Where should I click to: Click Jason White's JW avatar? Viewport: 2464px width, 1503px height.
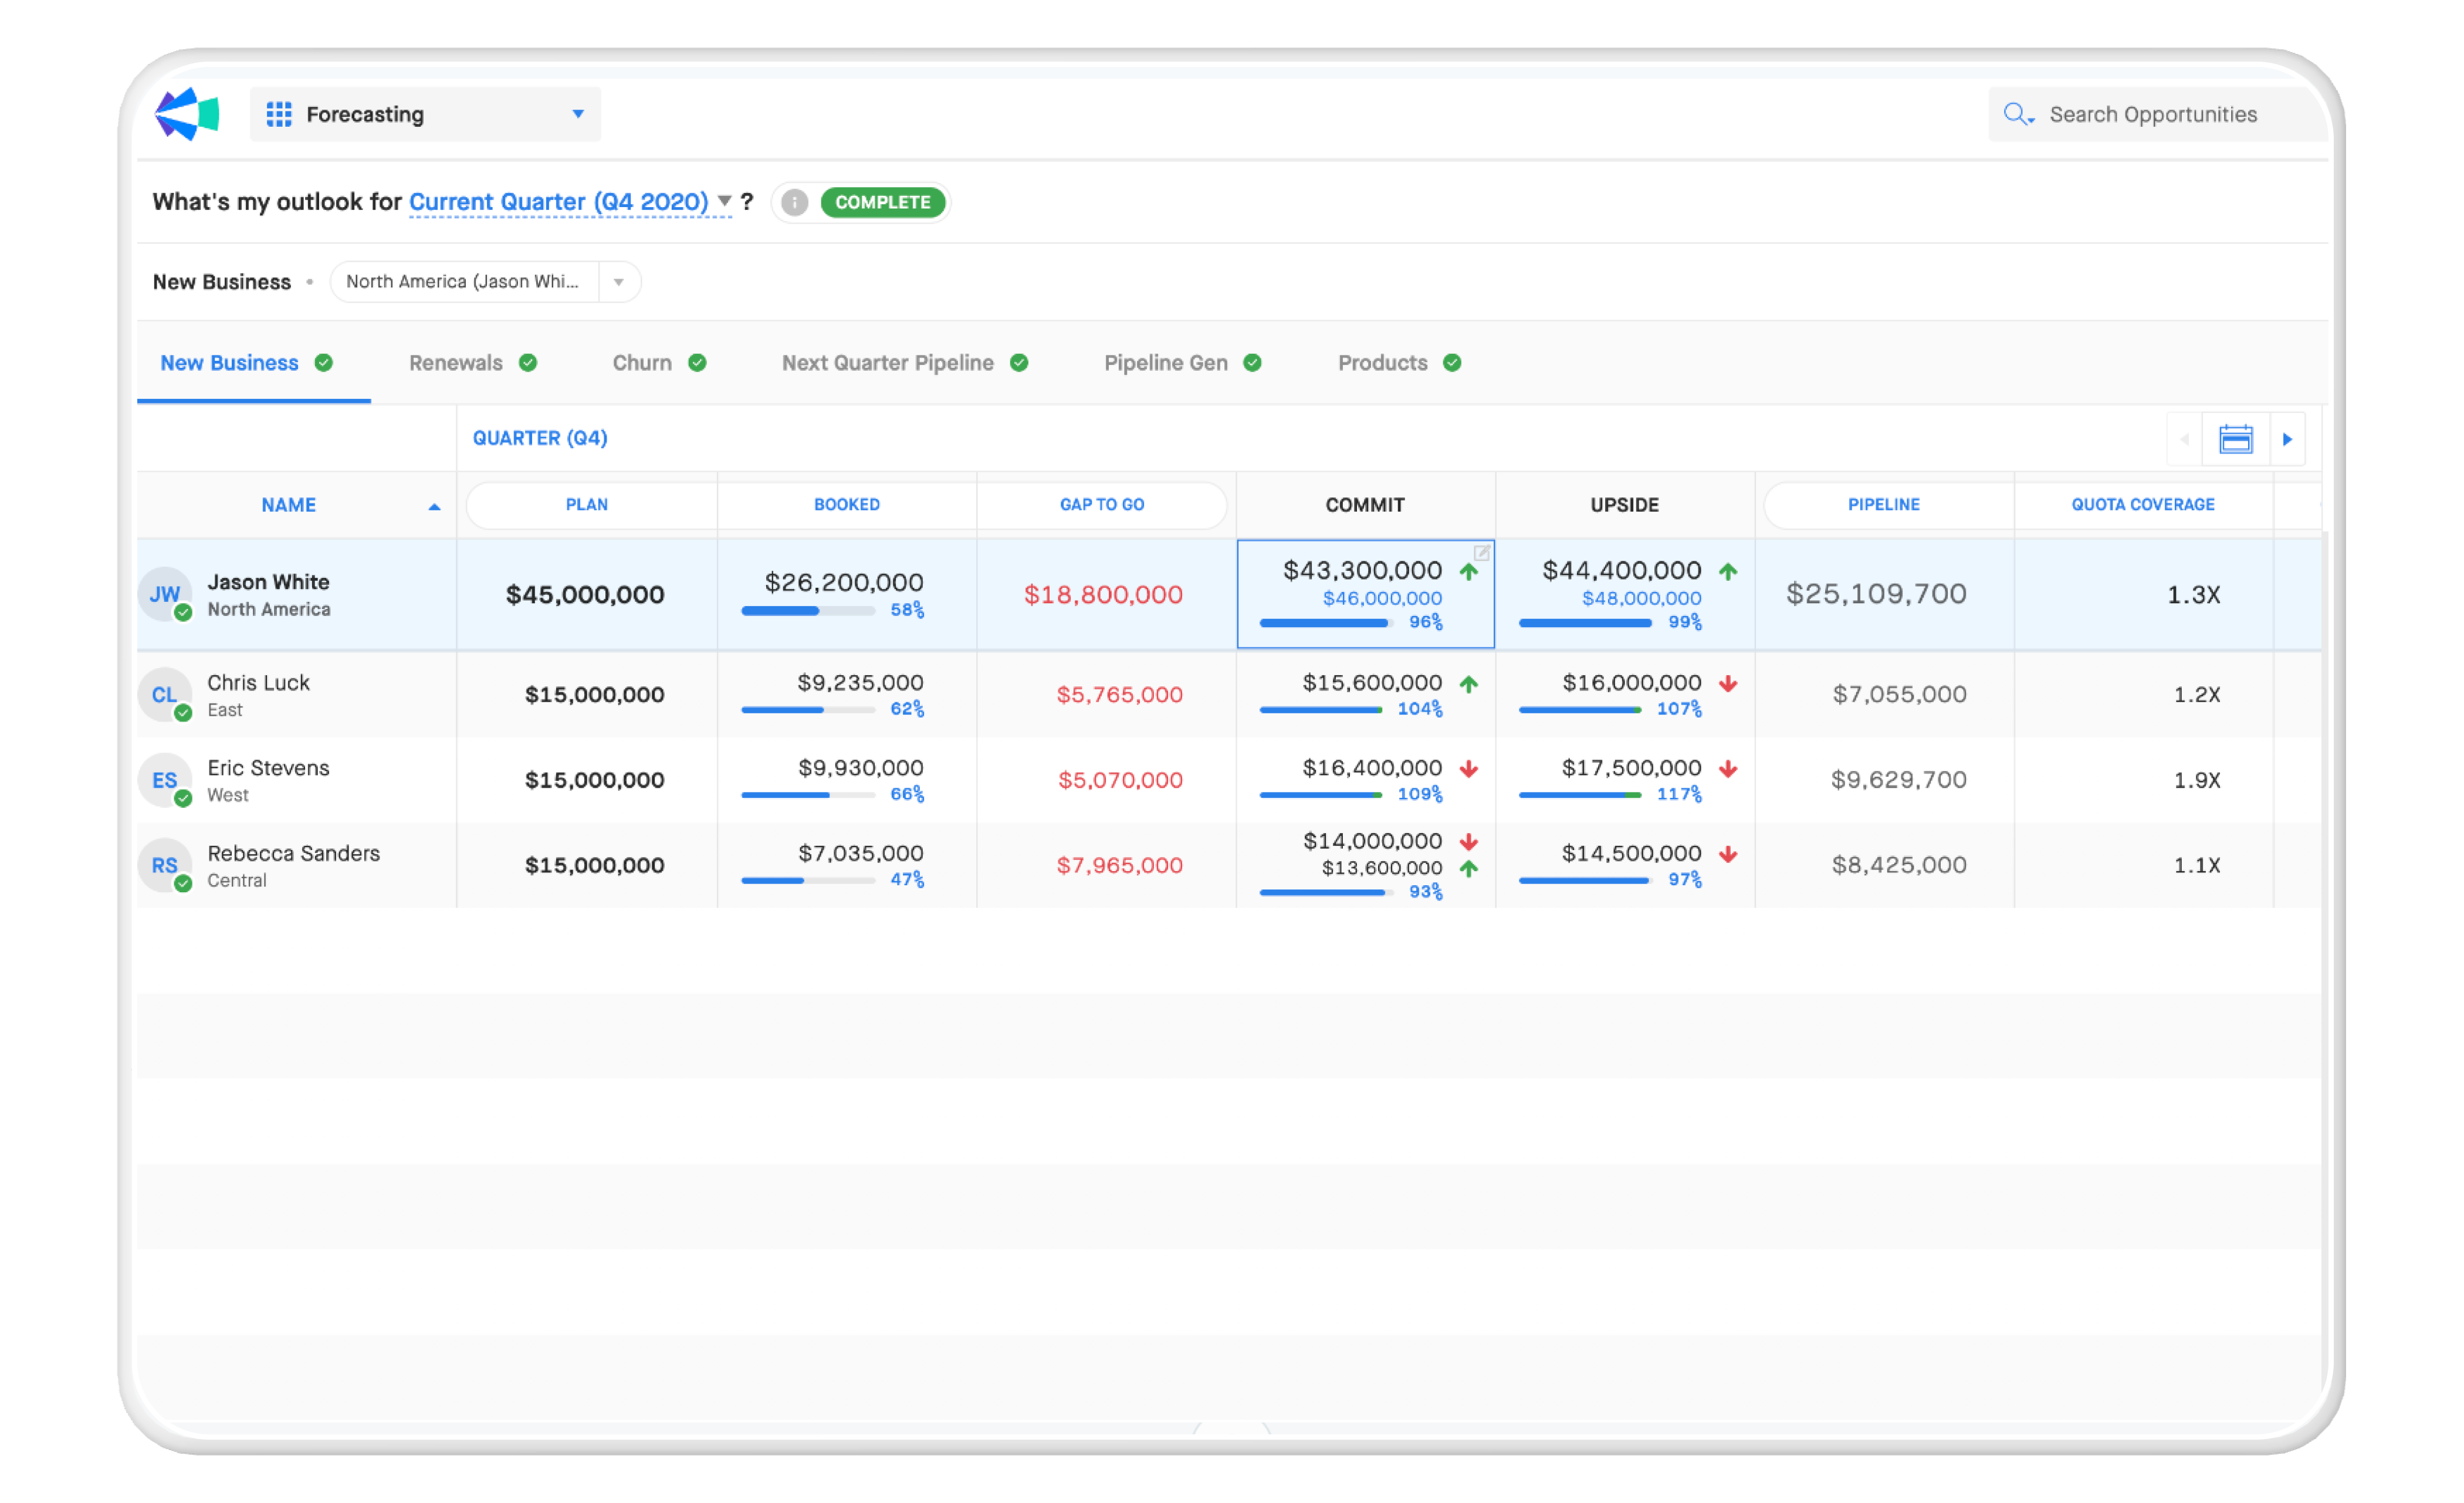[x=165, y=594]
